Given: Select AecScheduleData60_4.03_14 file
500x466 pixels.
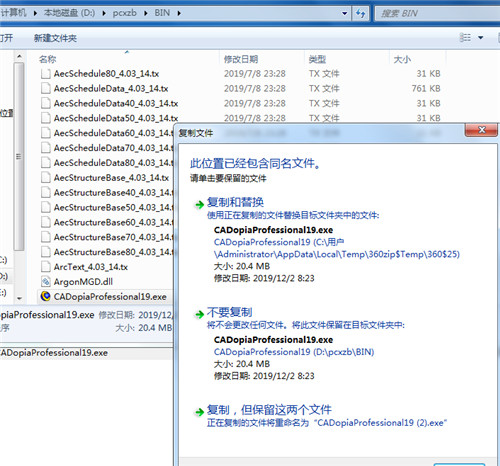Looking at the screenshot, I should point(113,133).
